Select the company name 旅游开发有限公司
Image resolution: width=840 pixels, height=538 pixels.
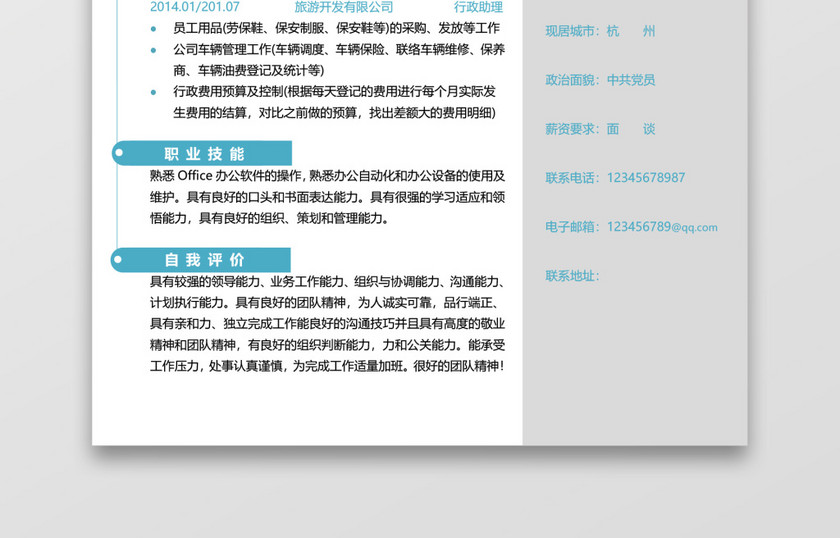[x=343, y=7]
